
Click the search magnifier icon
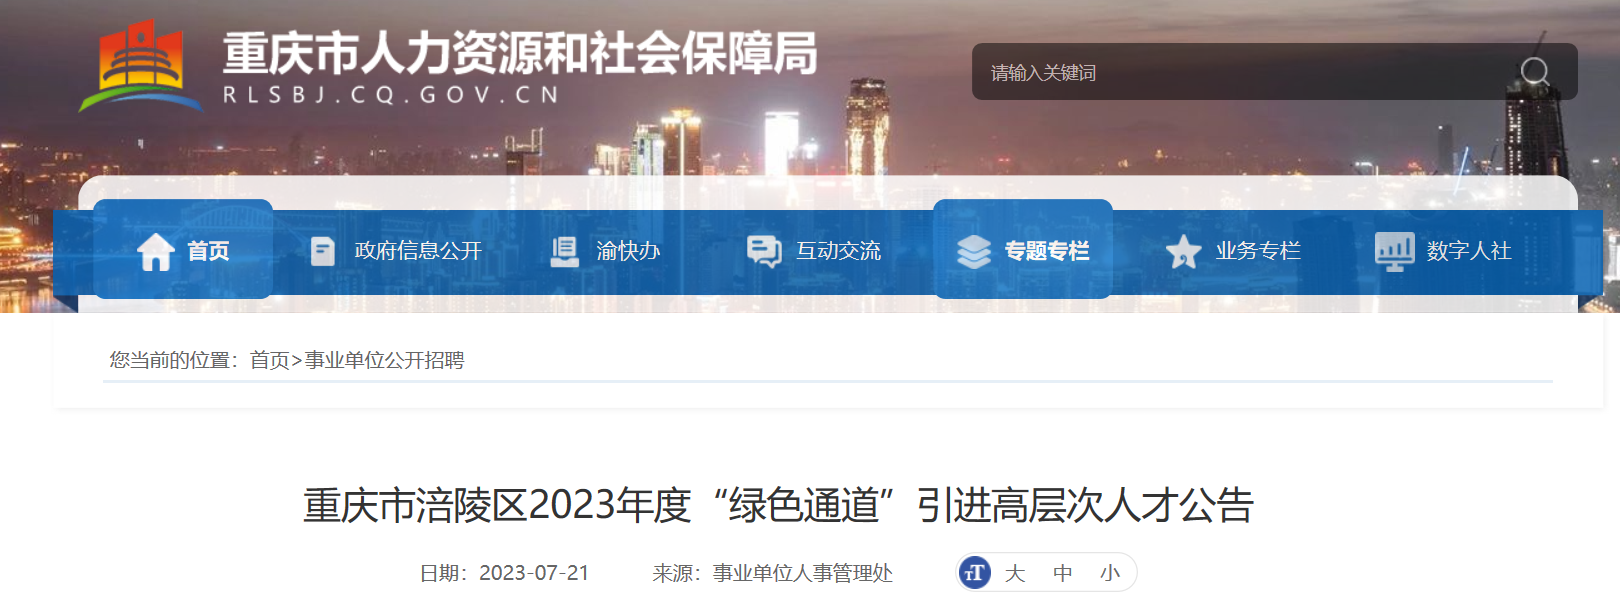click(1534, 72)
